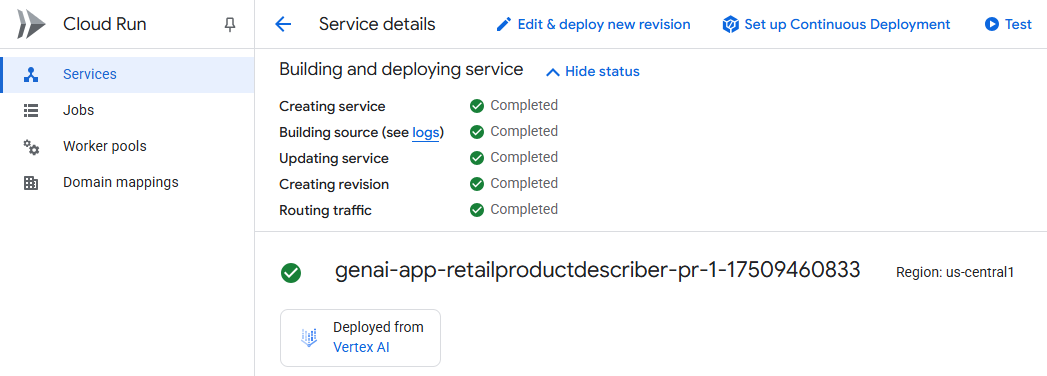Click green check next to Creating revision
Viewport: 1047px width, 376px height.
[x=477, y=184]
